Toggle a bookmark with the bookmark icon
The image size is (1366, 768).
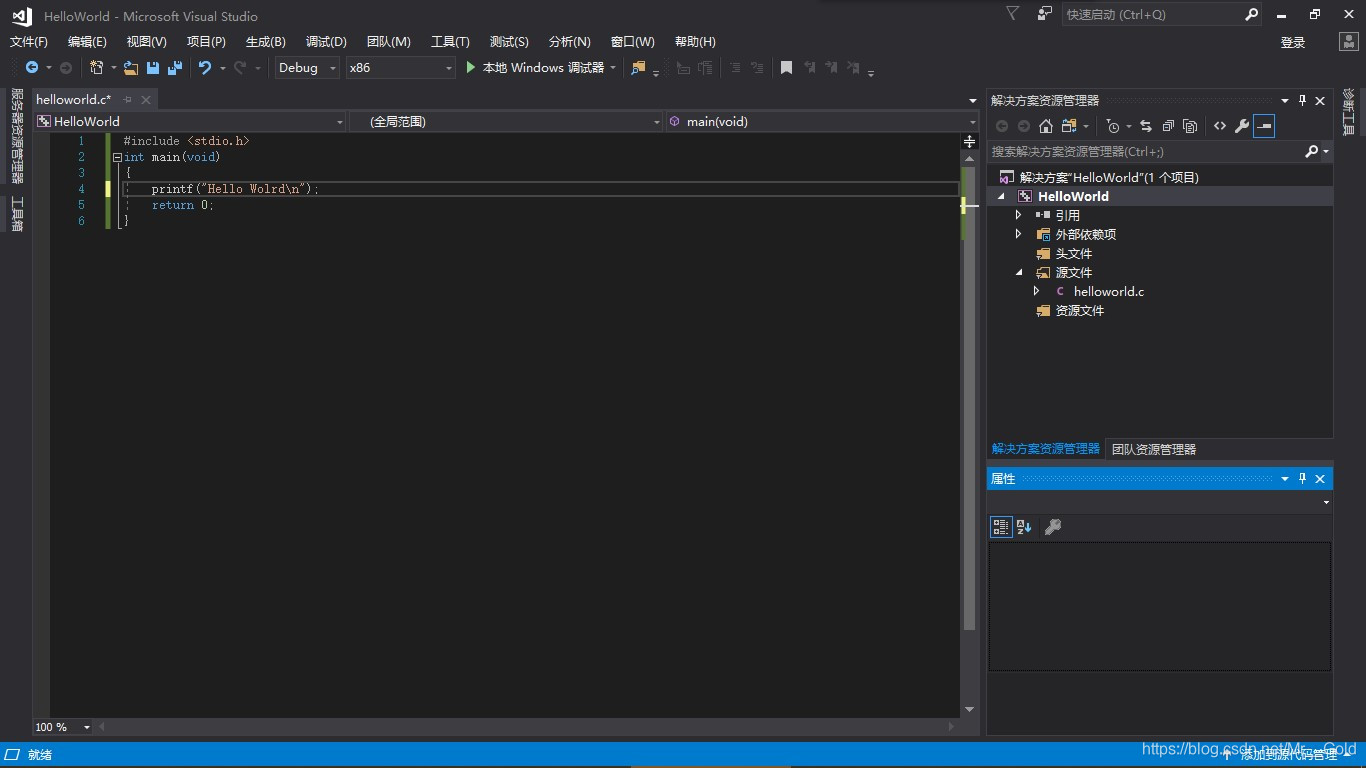point(787,68)
